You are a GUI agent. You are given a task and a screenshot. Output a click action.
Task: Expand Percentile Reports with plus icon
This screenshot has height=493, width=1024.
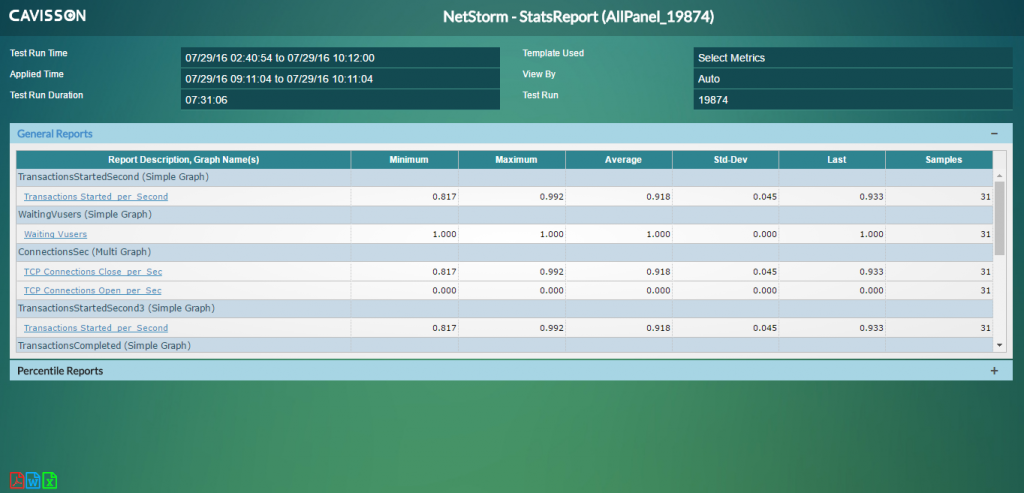(x=994, y=371)
